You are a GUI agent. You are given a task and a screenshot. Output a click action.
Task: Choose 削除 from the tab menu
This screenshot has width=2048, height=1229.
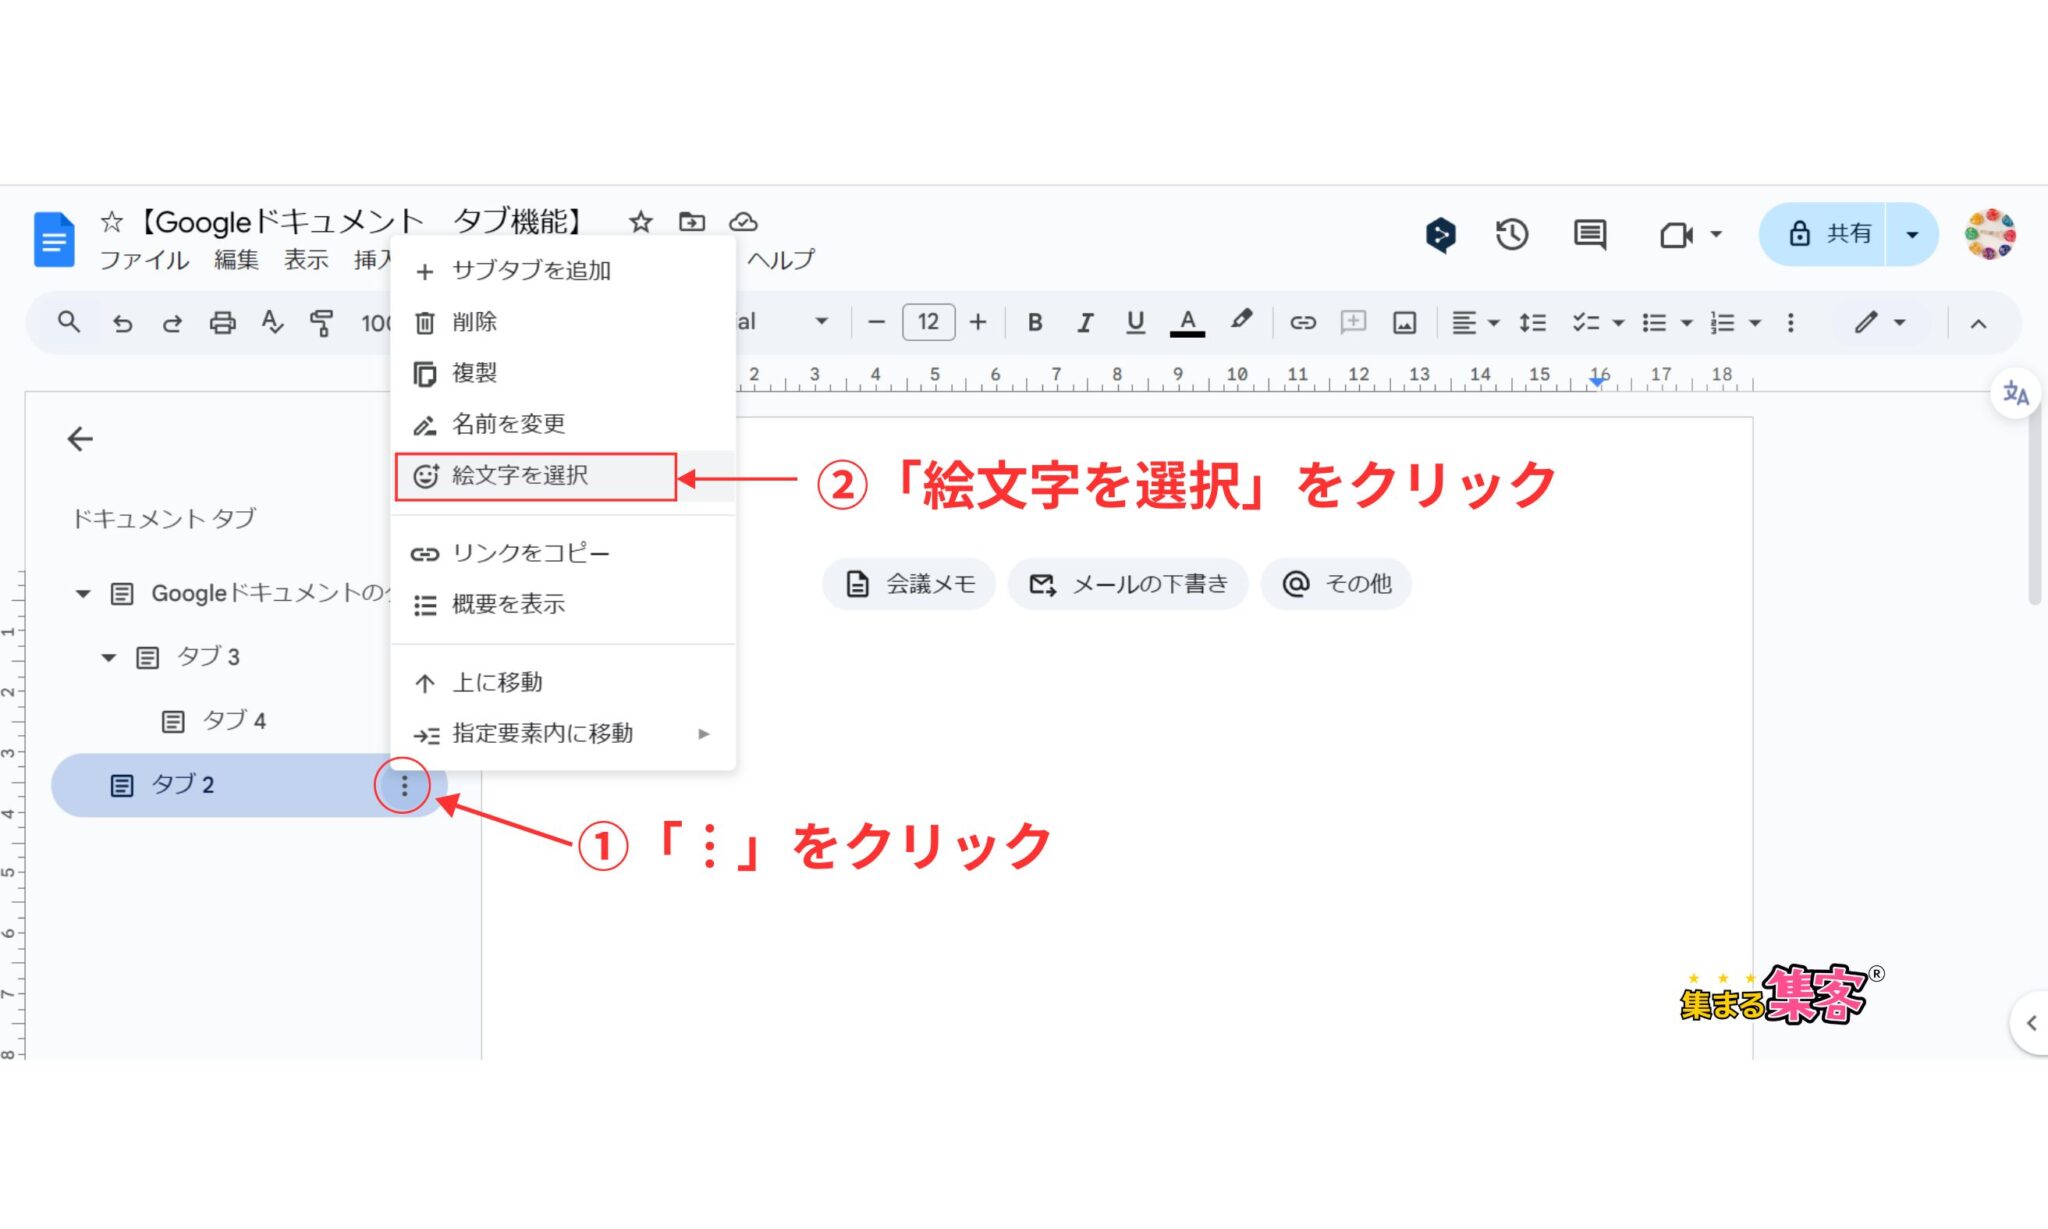(x=564, y=322)
